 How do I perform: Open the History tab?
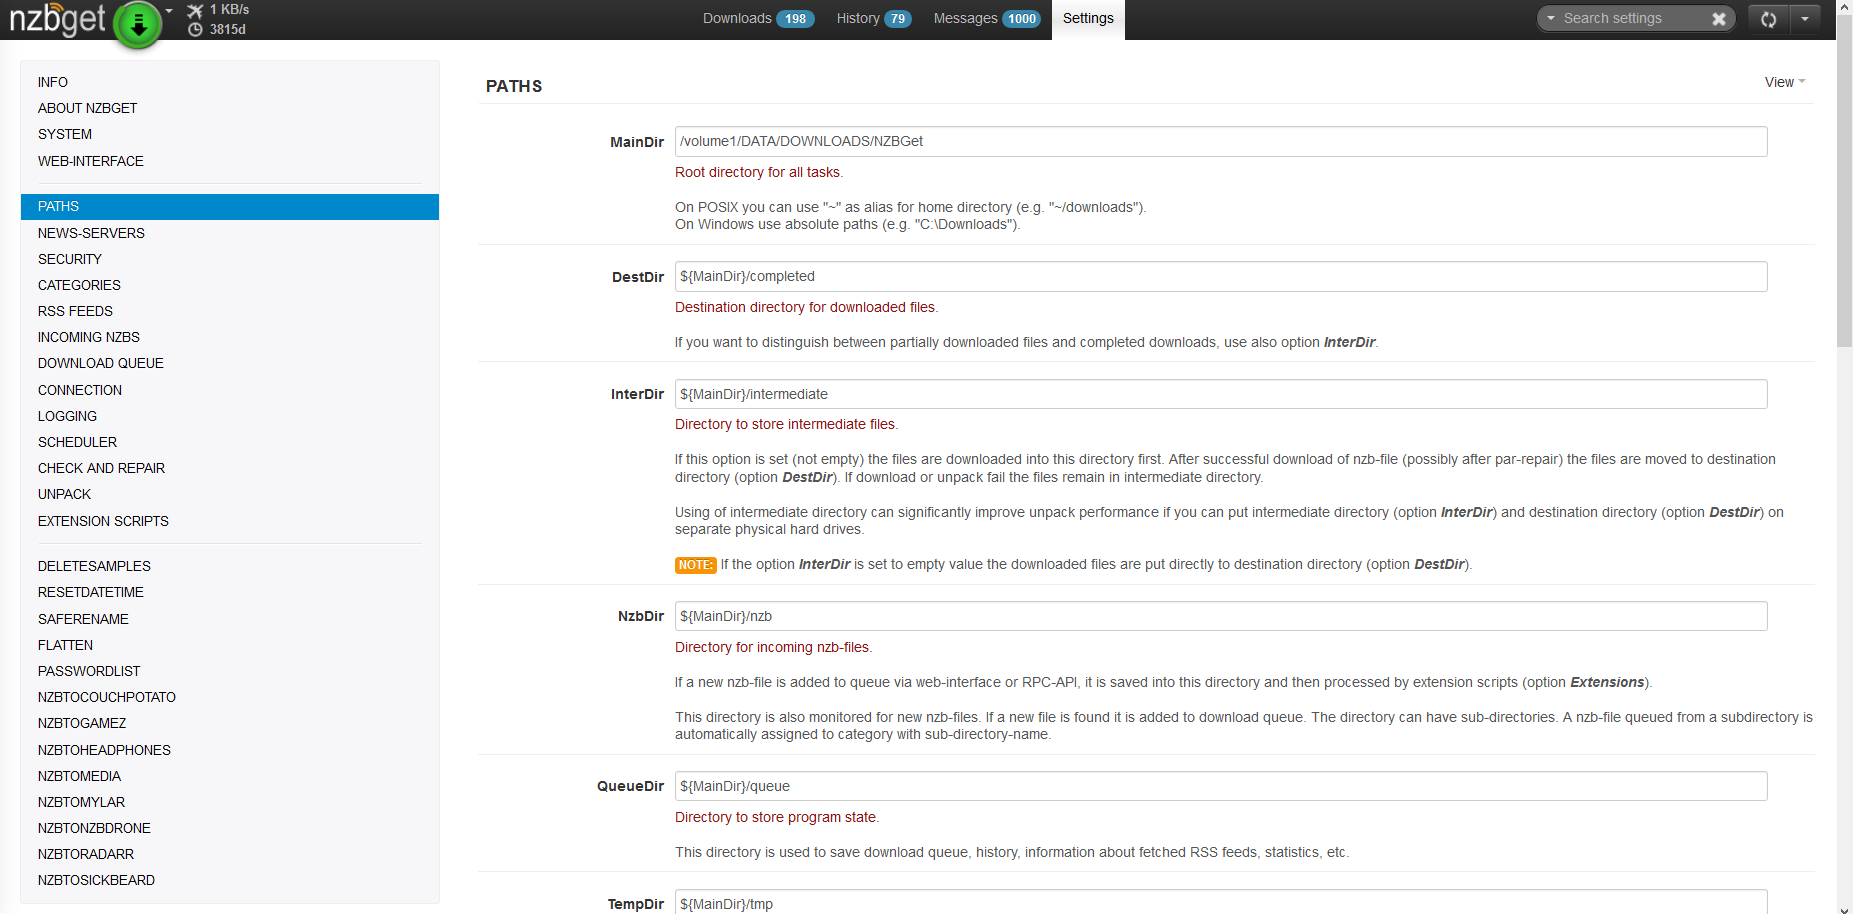coord(873,18)
